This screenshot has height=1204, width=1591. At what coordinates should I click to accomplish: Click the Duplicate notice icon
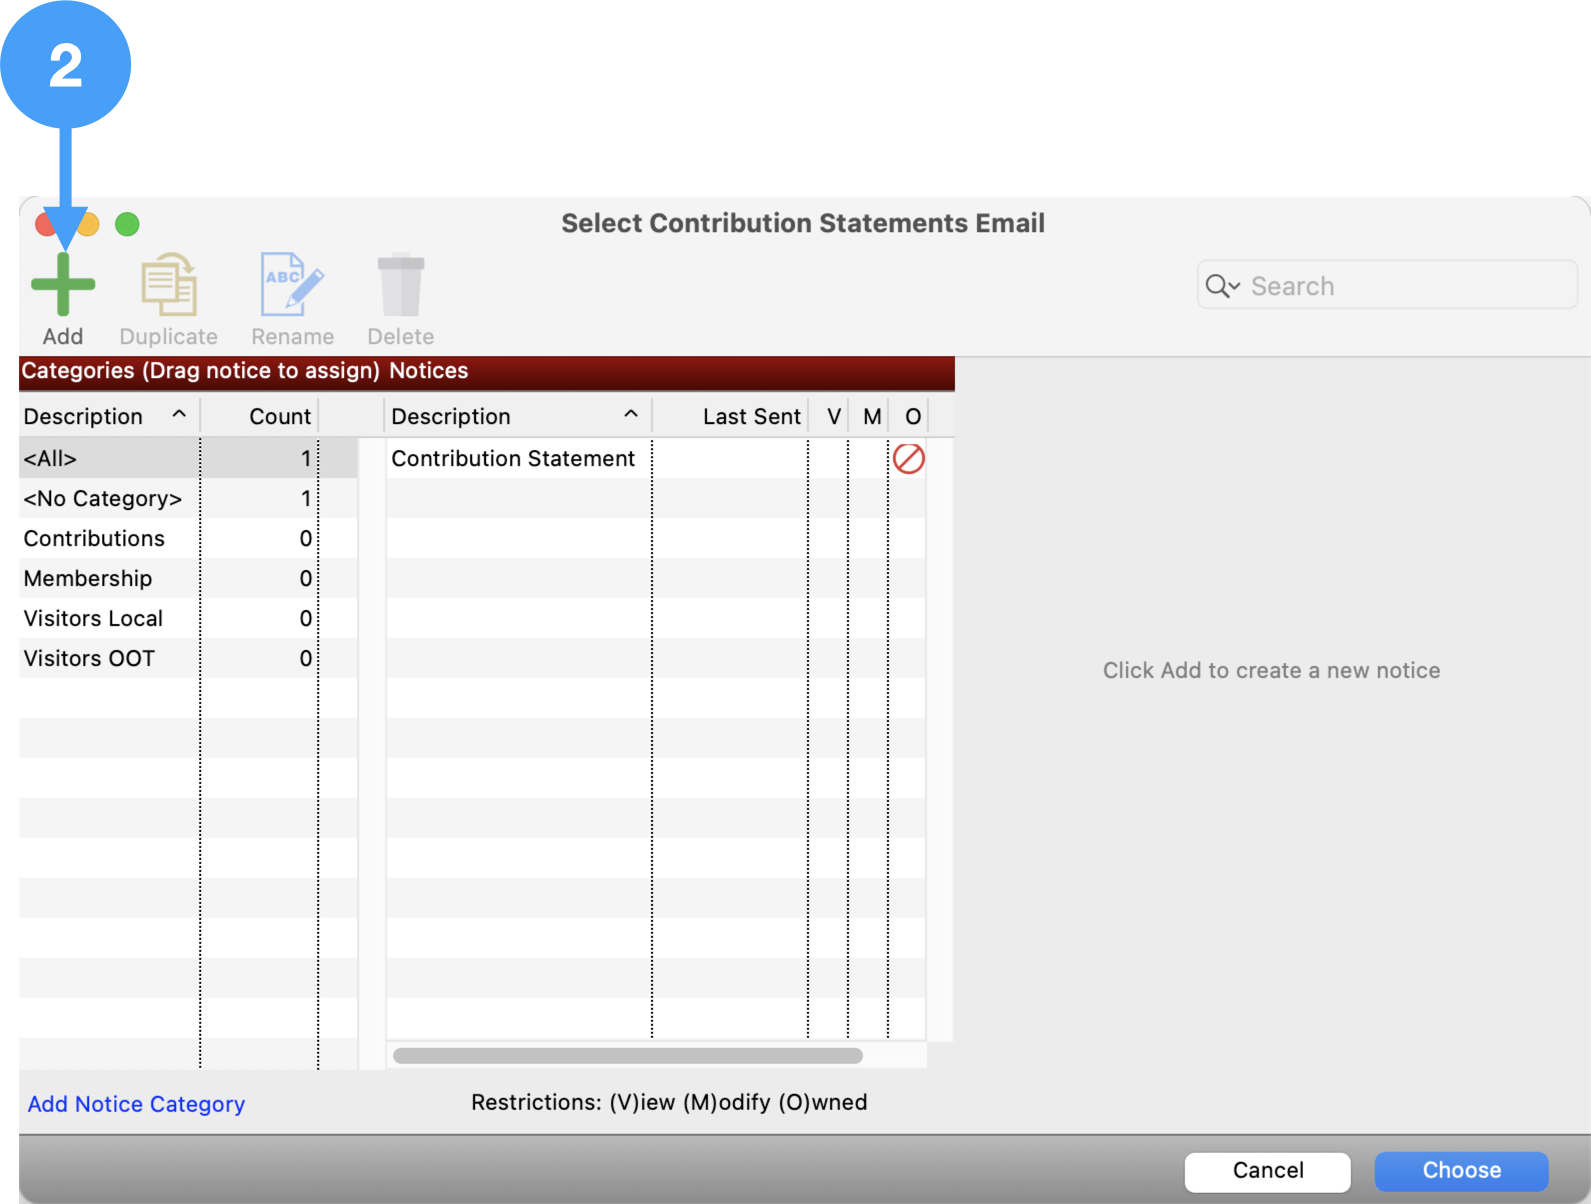point(169,284)
